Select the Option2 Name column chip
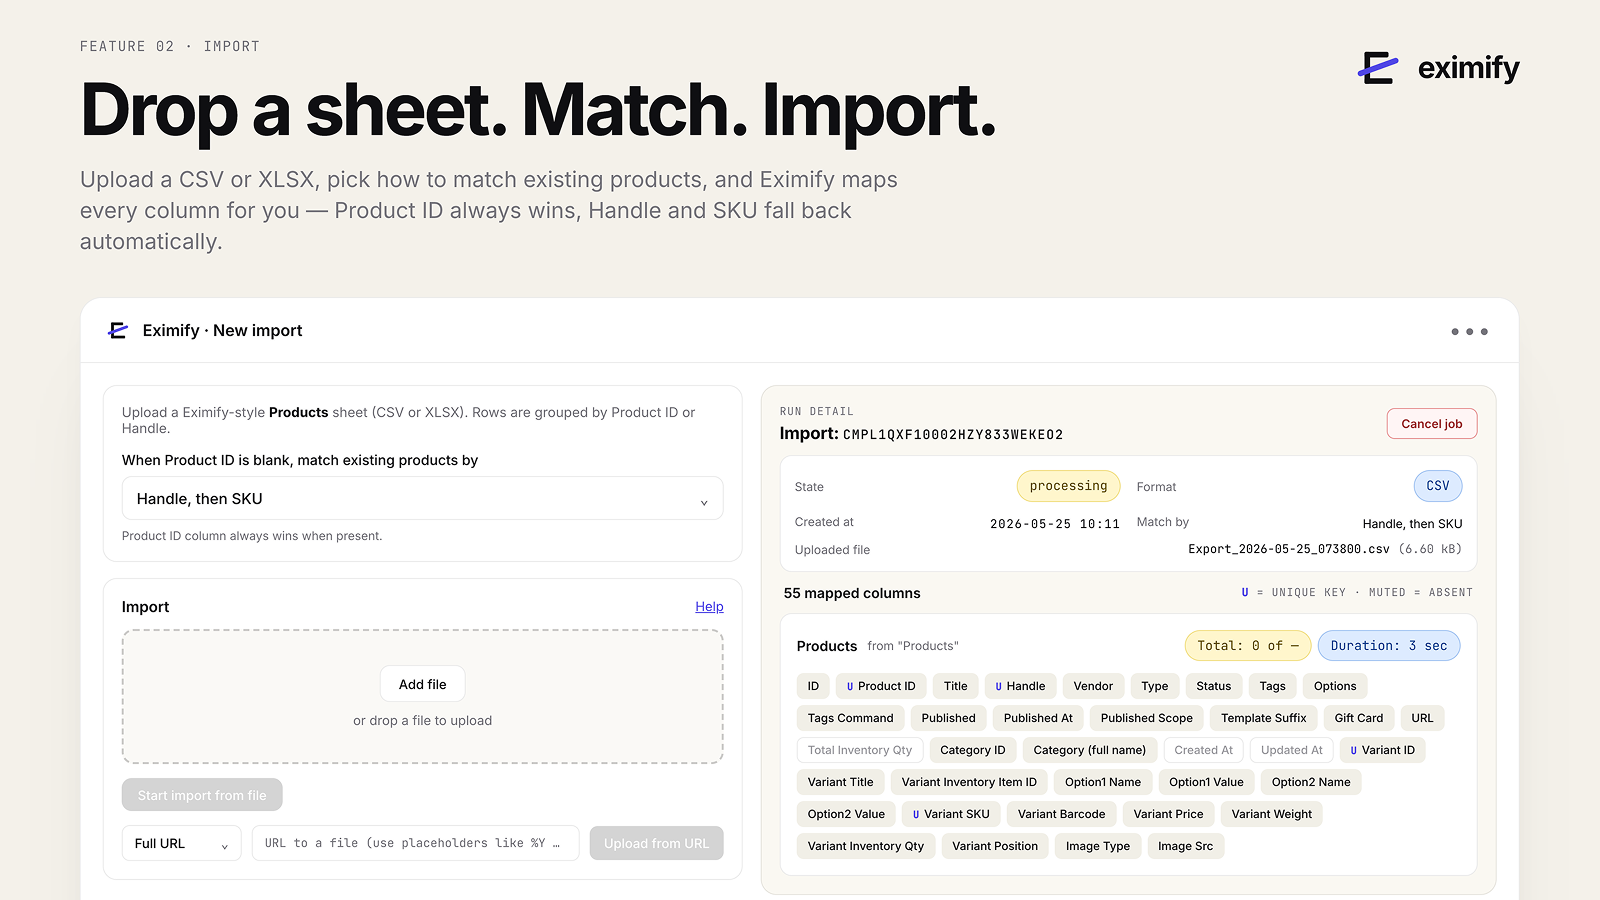Image resolution: width=1600 pixels, height=900 pixels. point(1311,782)
